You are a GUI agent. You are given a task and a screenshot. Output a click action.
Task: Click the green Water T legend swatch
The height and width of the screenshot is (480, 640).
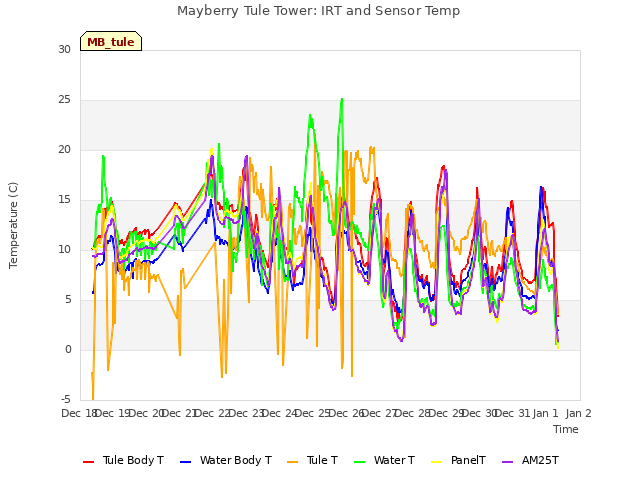[360, 462]
